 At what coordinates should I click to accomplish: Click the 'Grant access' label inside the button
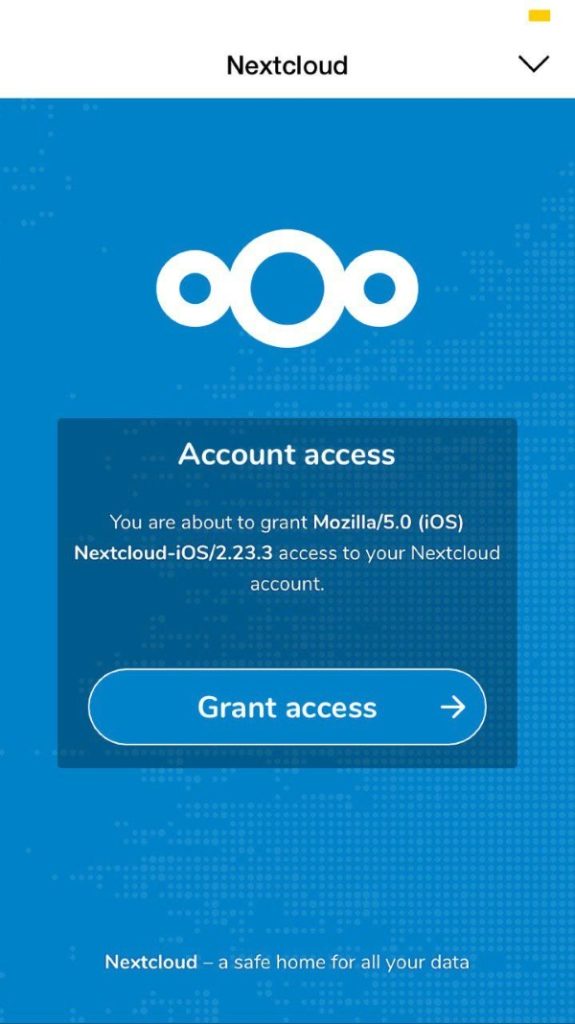(287, 707)
